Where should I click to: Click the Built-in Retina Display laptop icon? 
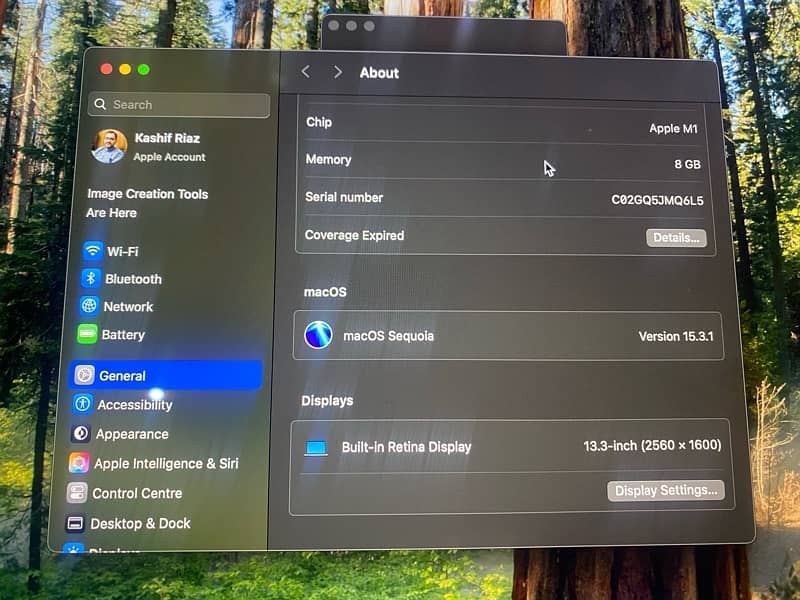tap(316, 448)
